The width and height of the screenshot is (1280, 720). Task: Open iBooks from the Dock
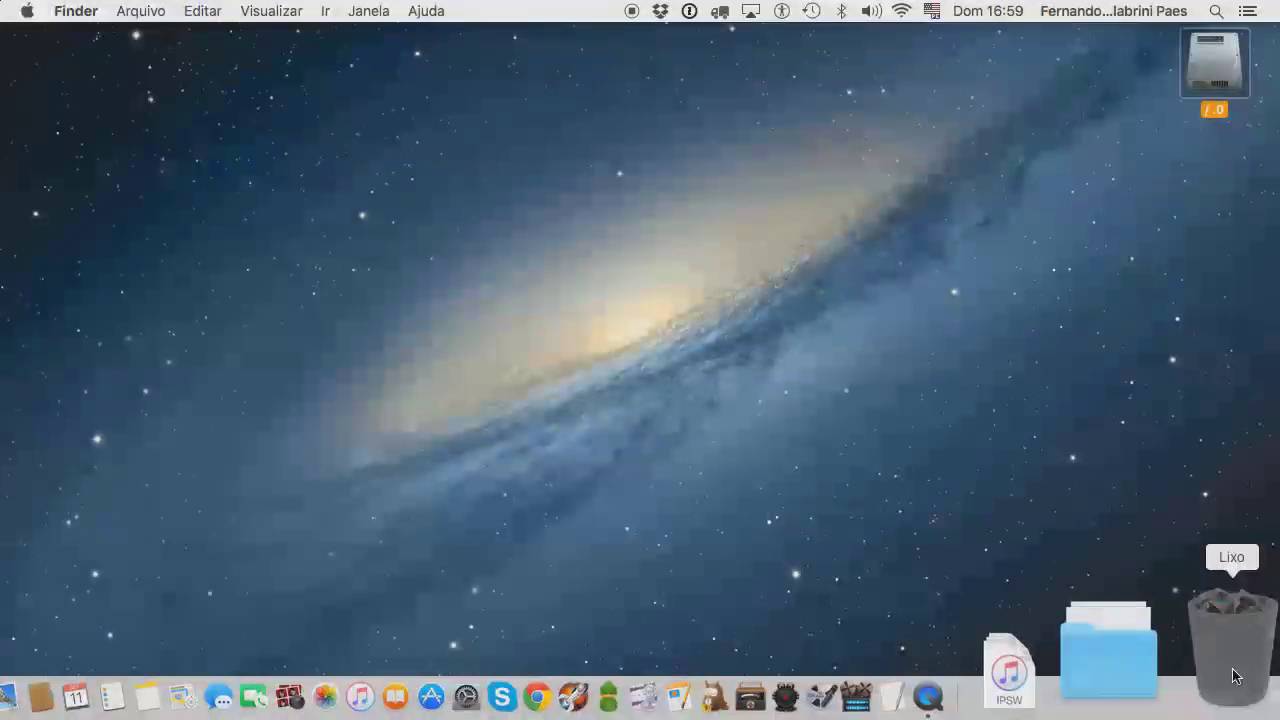[396, 697]
